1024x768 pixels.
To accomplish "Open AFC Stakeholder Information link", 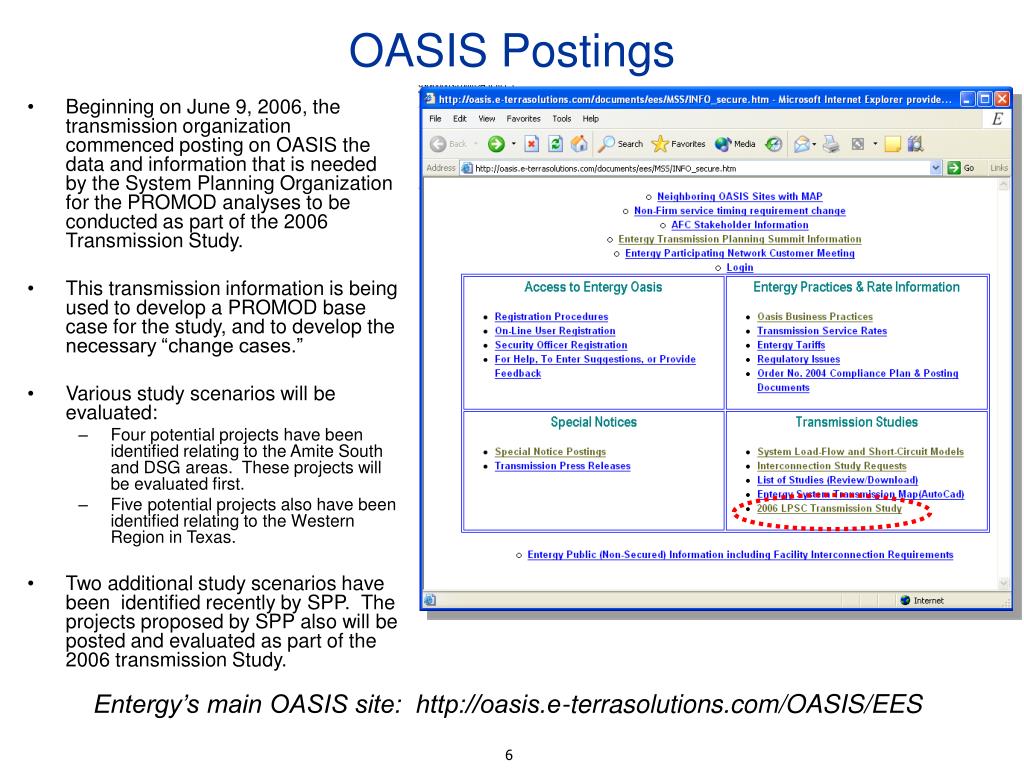I will tap(739, 225).
